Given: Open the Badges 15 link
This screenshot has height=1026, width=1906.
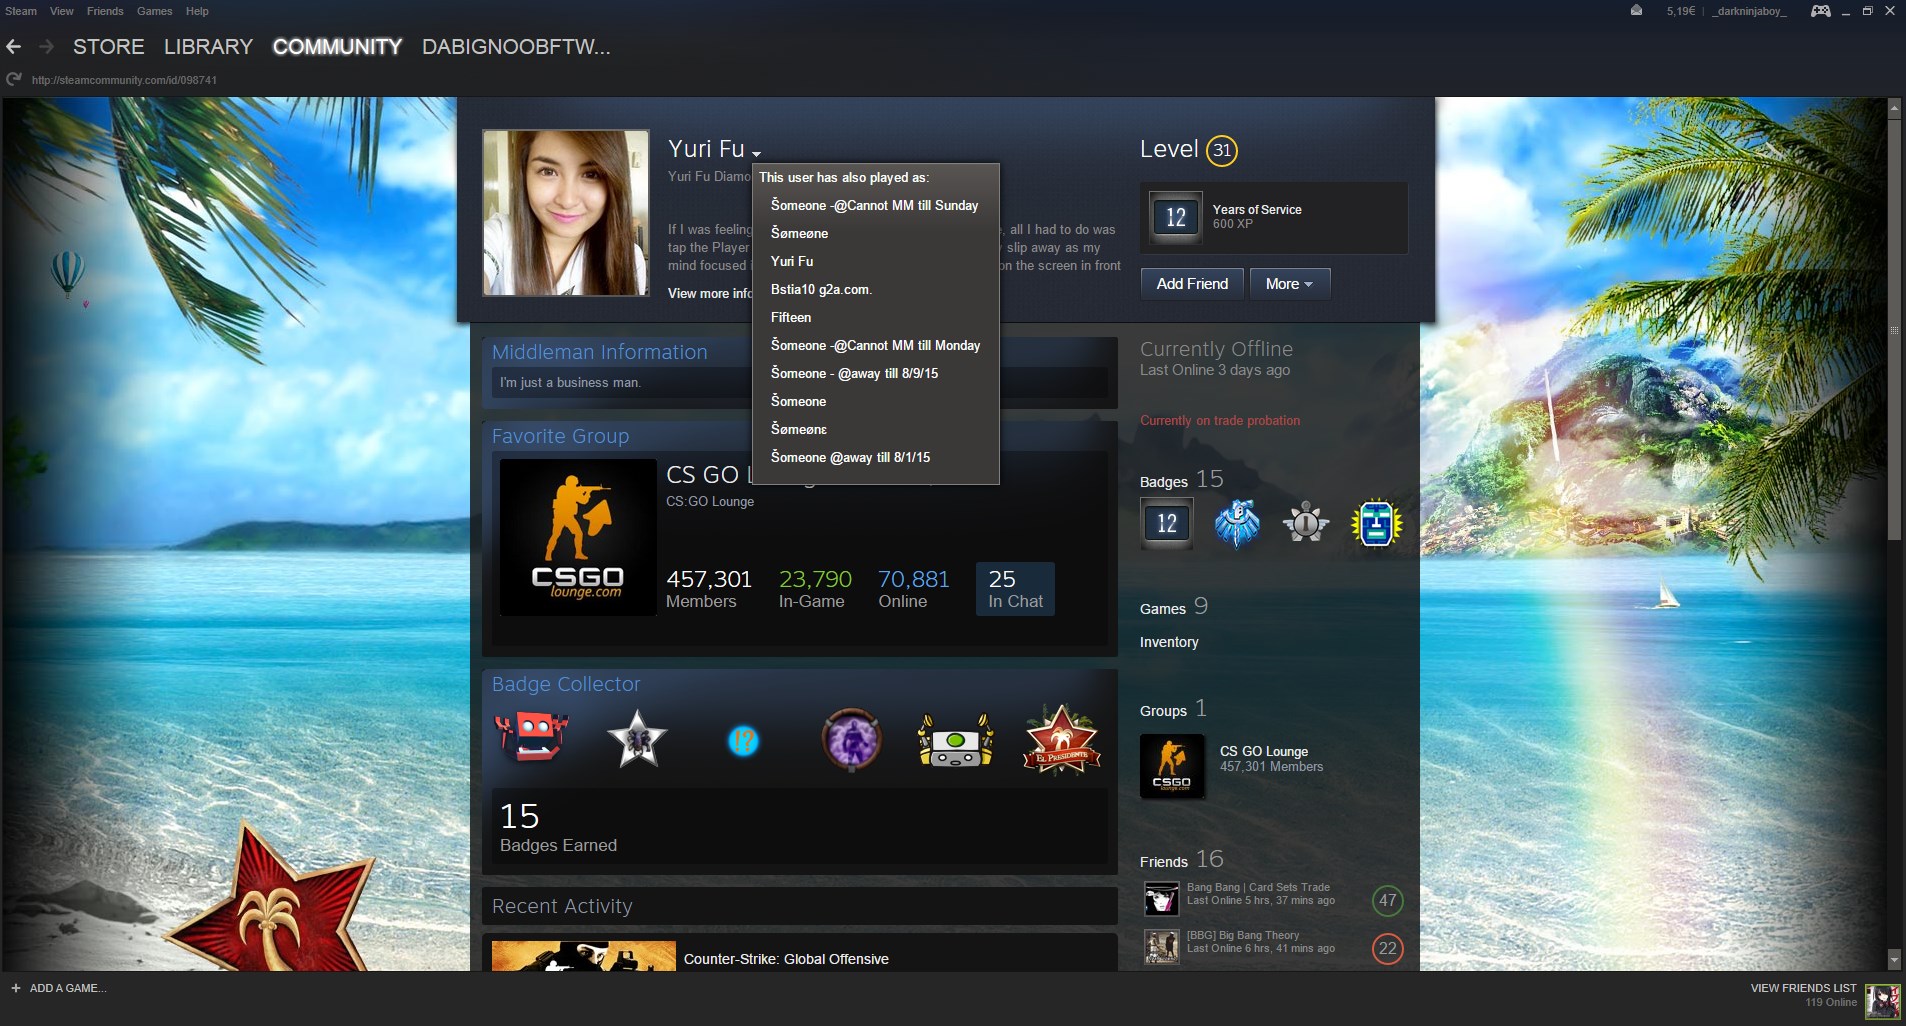Looking at the screenshot, I should pyautogui.click(x=1181, y=480).
